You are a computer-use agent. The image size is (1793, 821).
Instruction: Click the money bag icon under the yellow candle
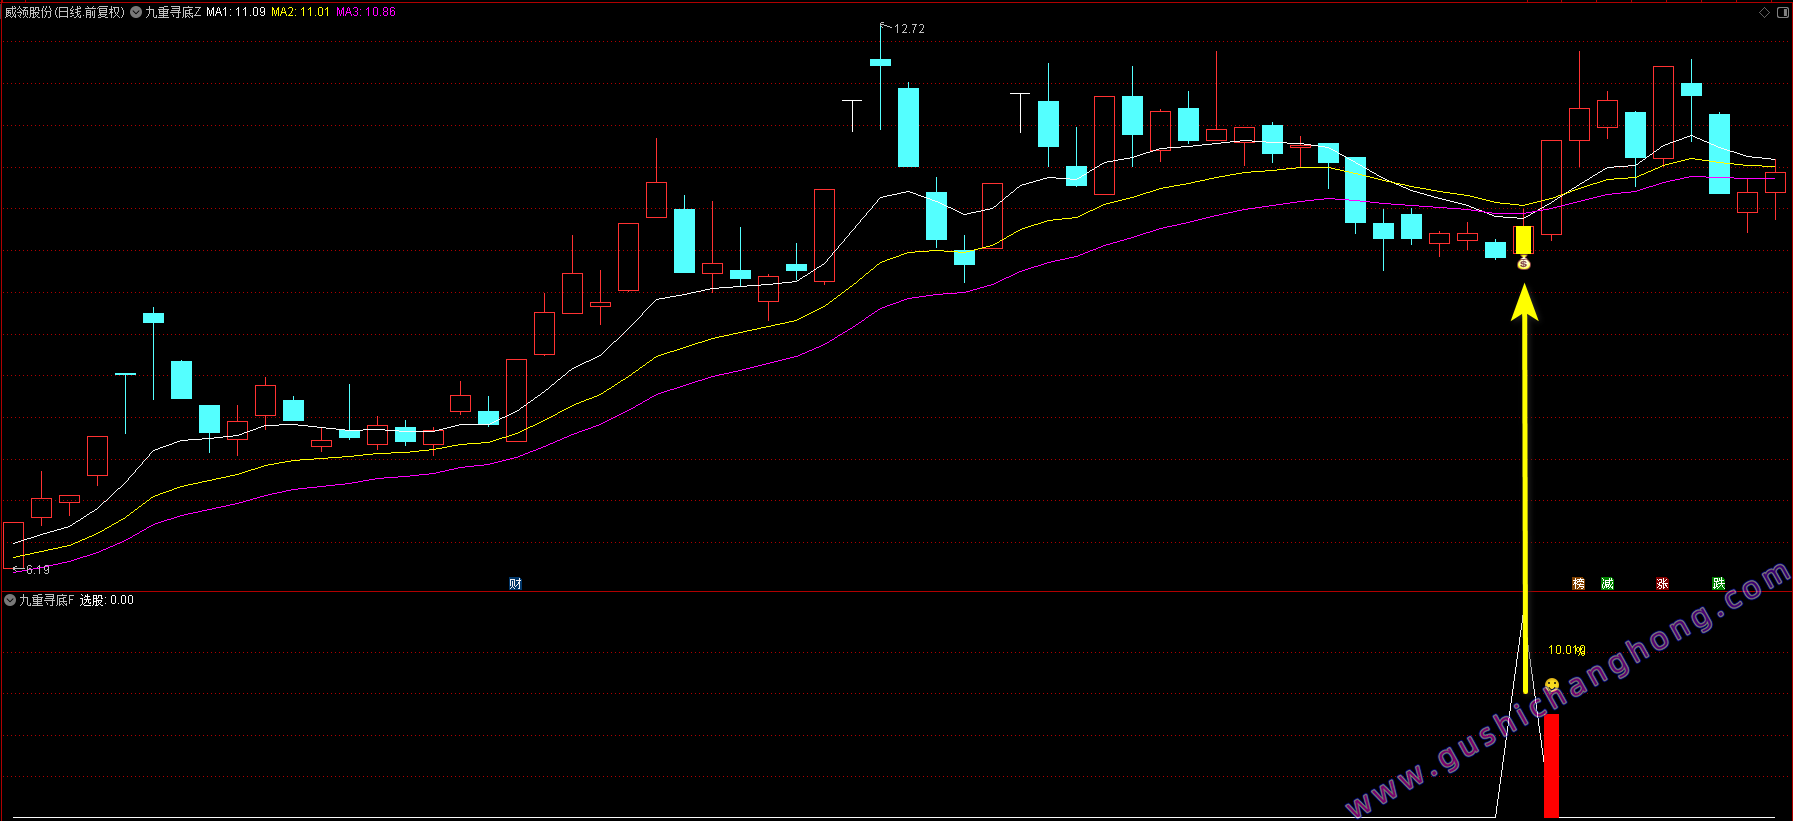click(1524, 263)
